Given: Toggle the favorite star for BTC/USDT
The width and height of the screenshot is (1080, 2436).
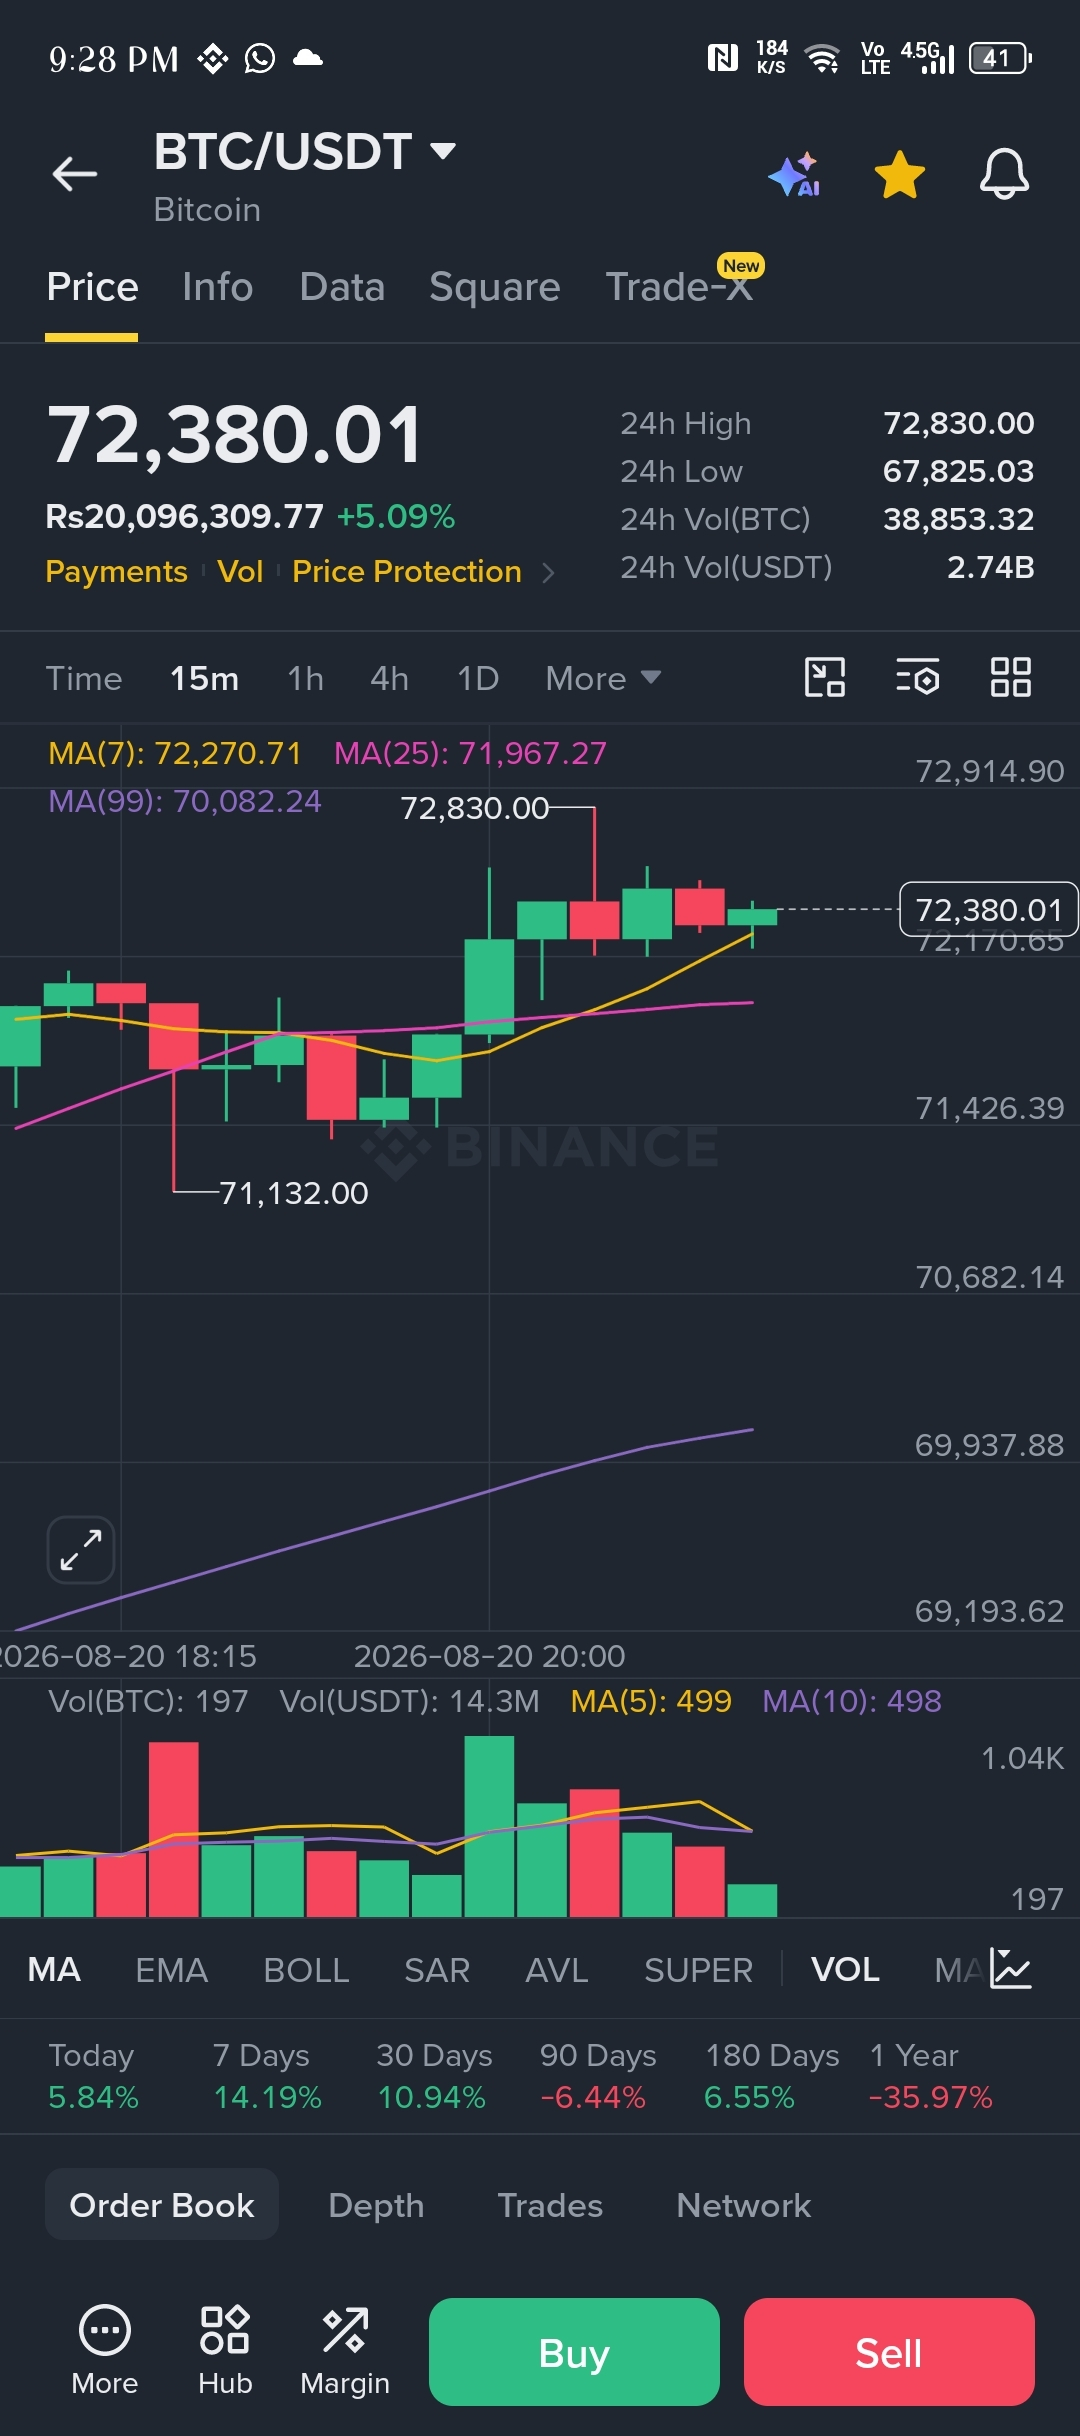Looking at the screenshot, I should (899, 175).
